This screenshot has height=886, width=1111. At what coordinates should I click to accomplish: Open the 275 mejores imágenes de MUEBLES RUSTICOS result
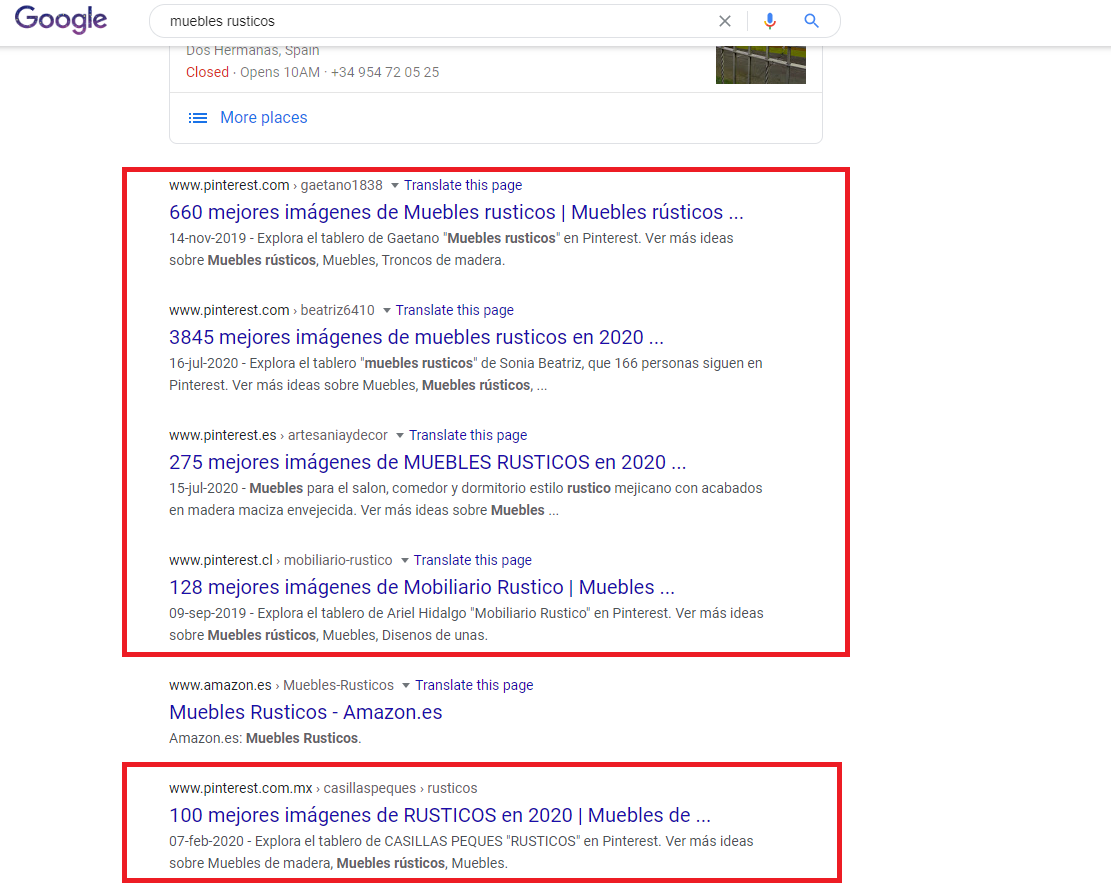click(428, 462)
